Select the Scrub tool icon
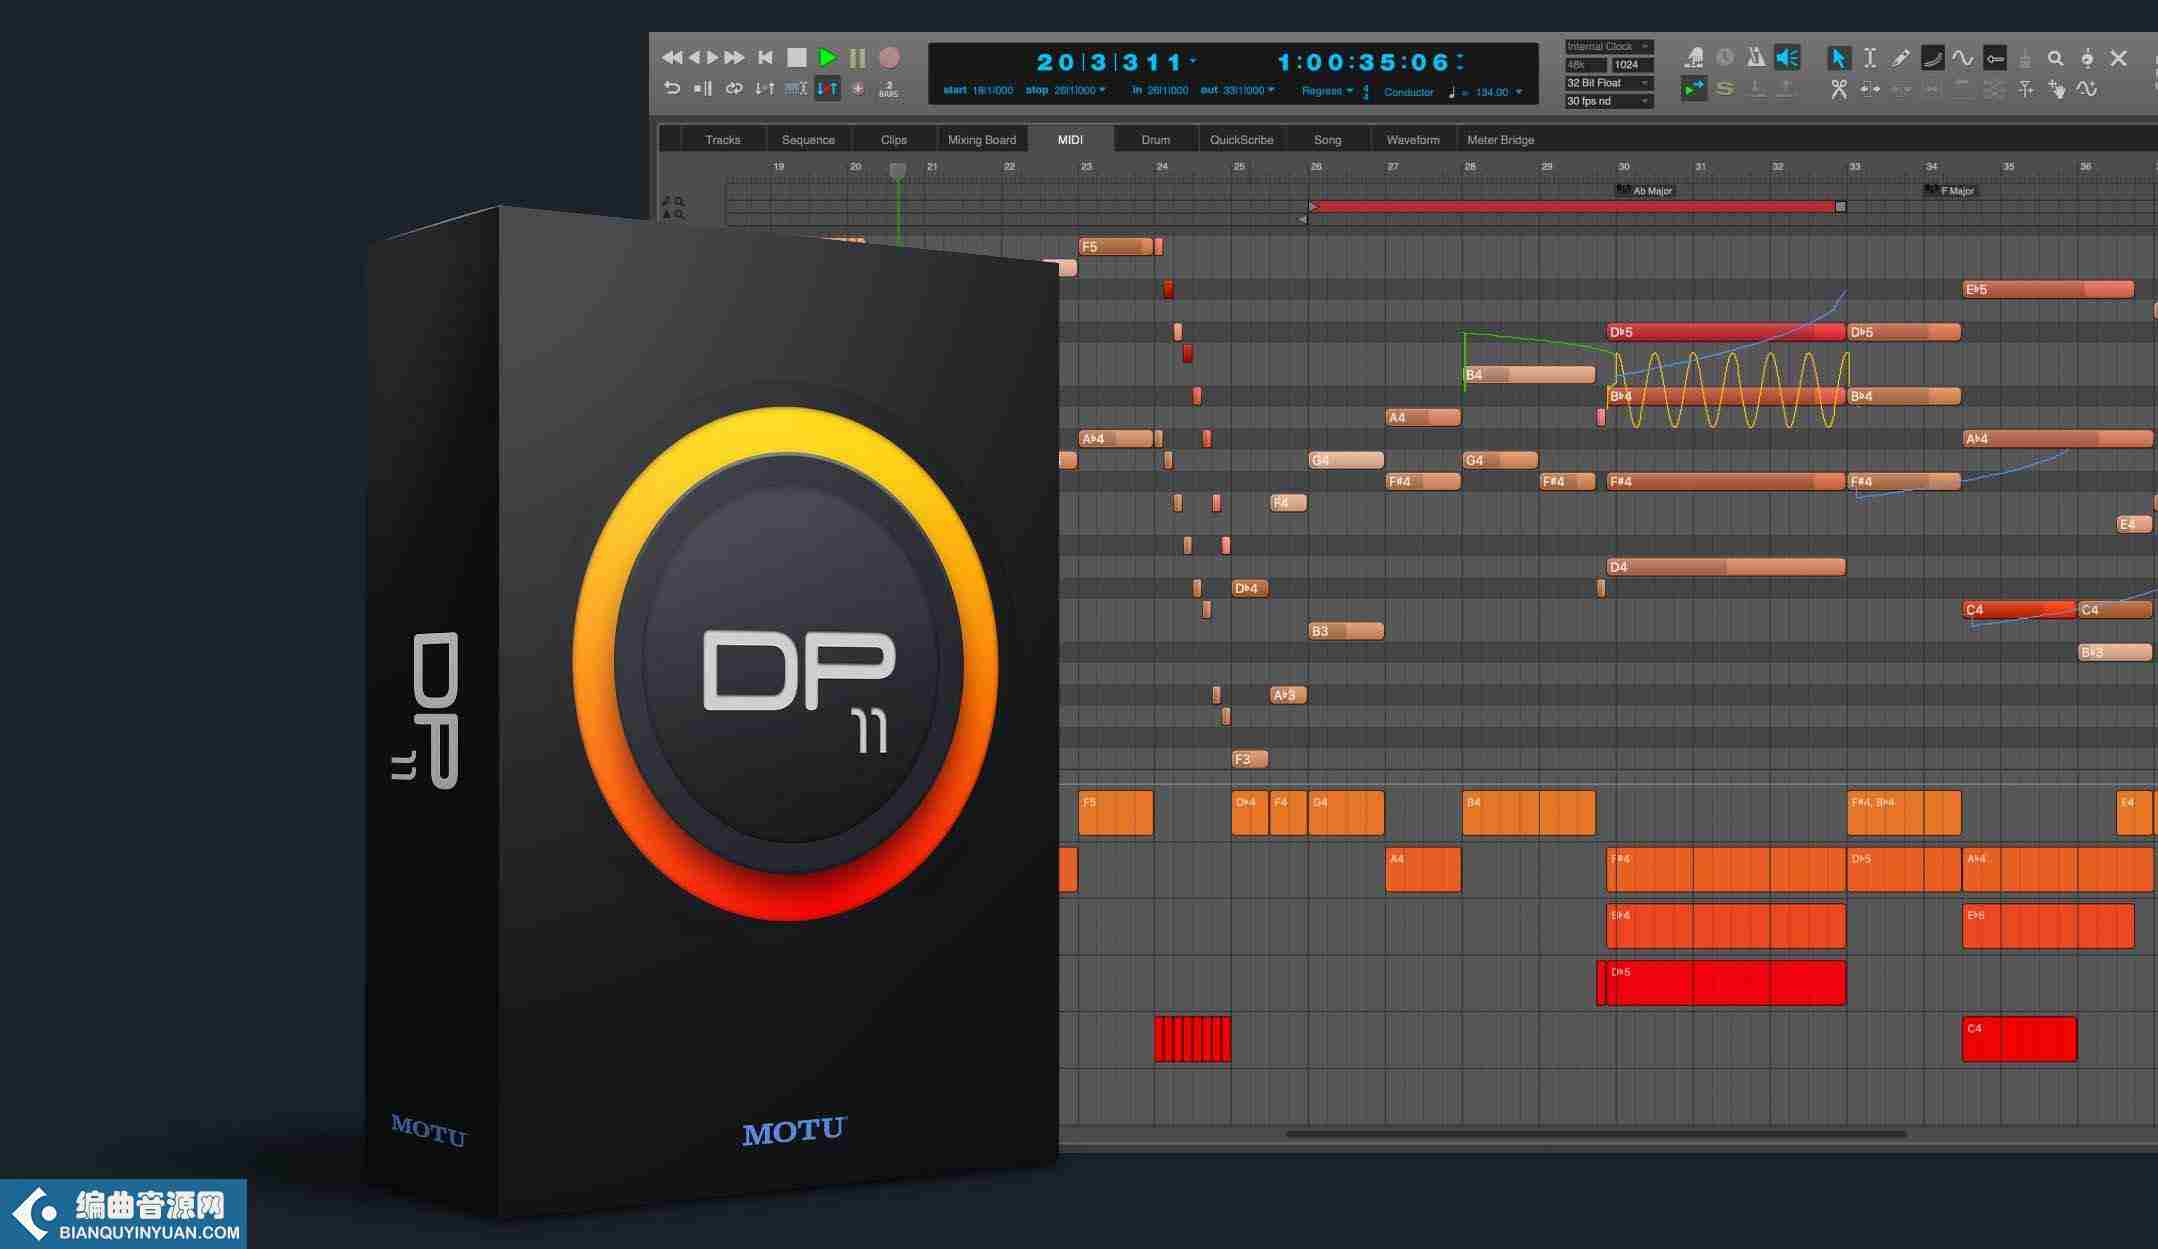Viewport: 2158px width, 1249px height. click(x=2087, y=58)
